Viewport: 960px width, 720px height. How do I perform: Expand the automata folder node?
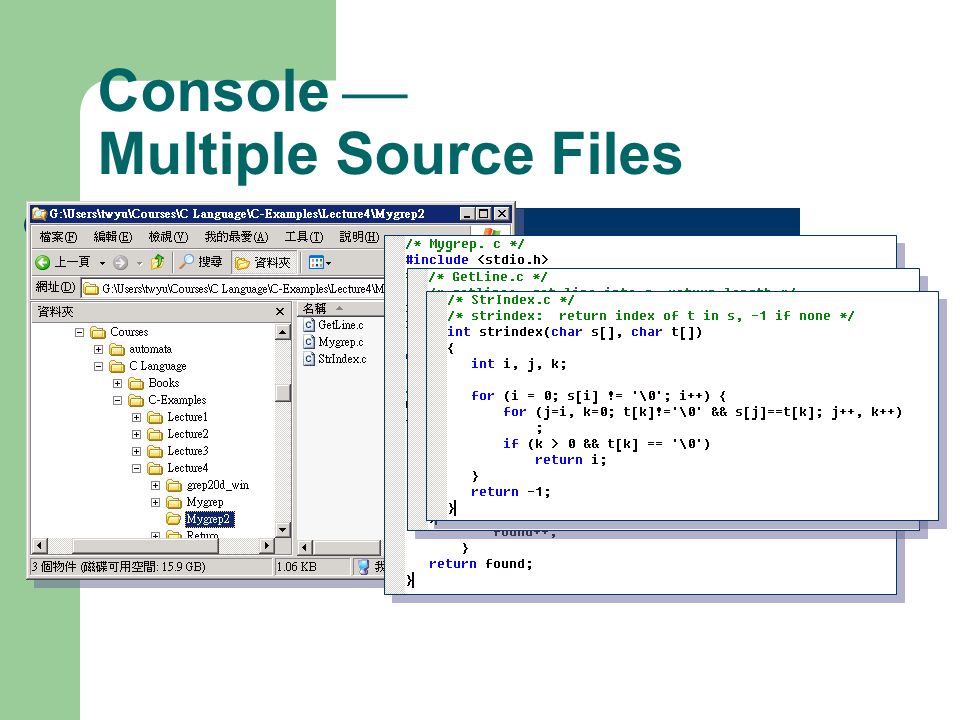[x=99, y=350]
